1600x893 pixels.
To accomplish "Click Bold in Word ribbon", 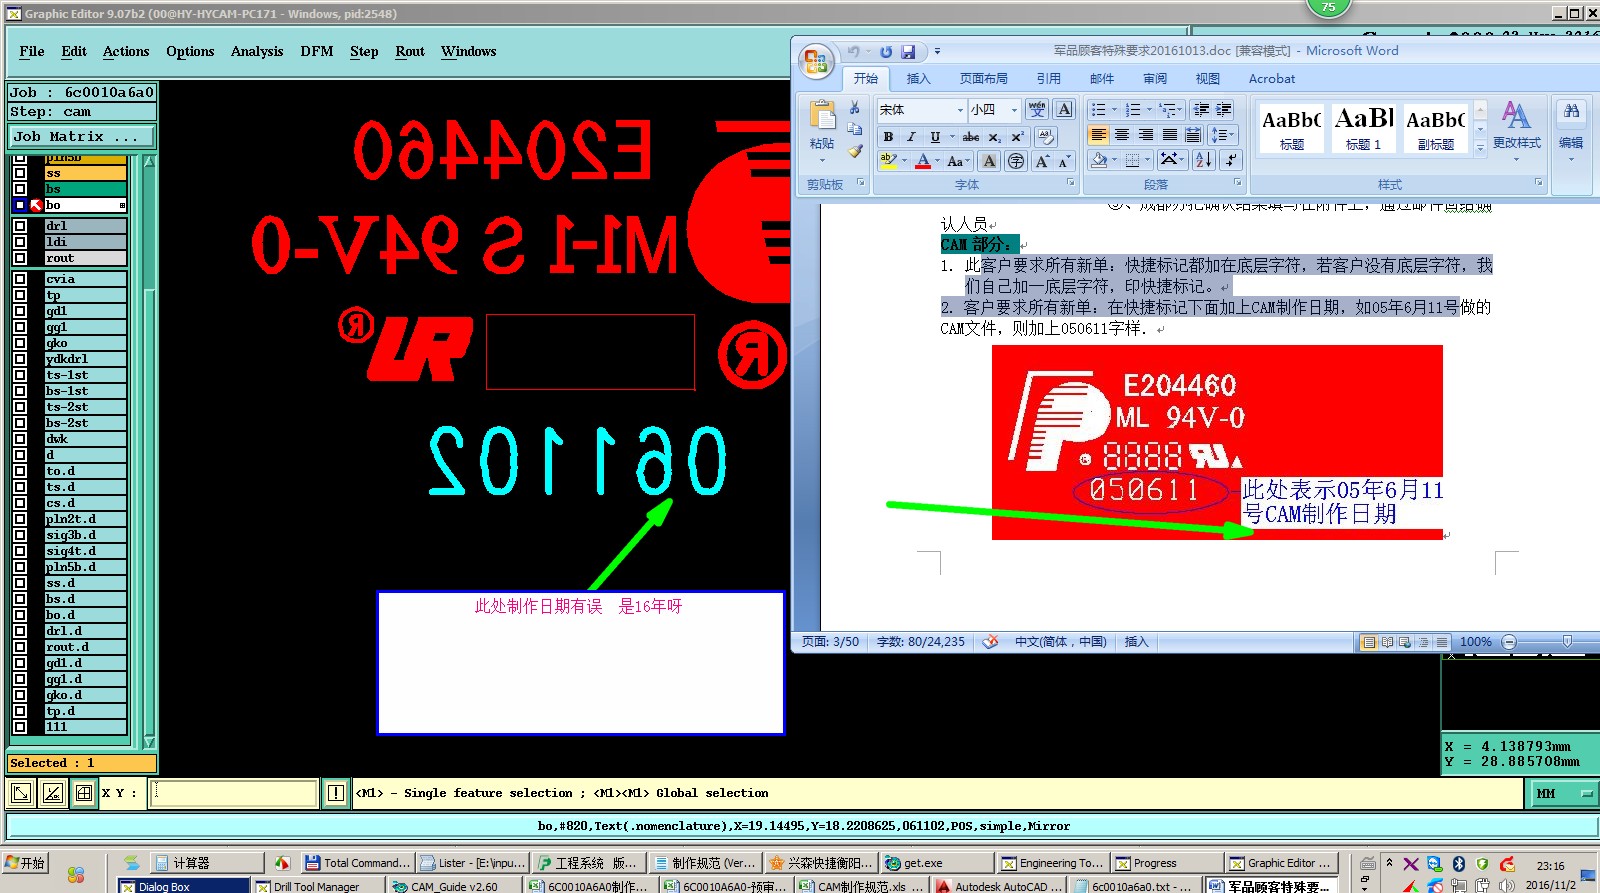I will [x=888, y=137].
